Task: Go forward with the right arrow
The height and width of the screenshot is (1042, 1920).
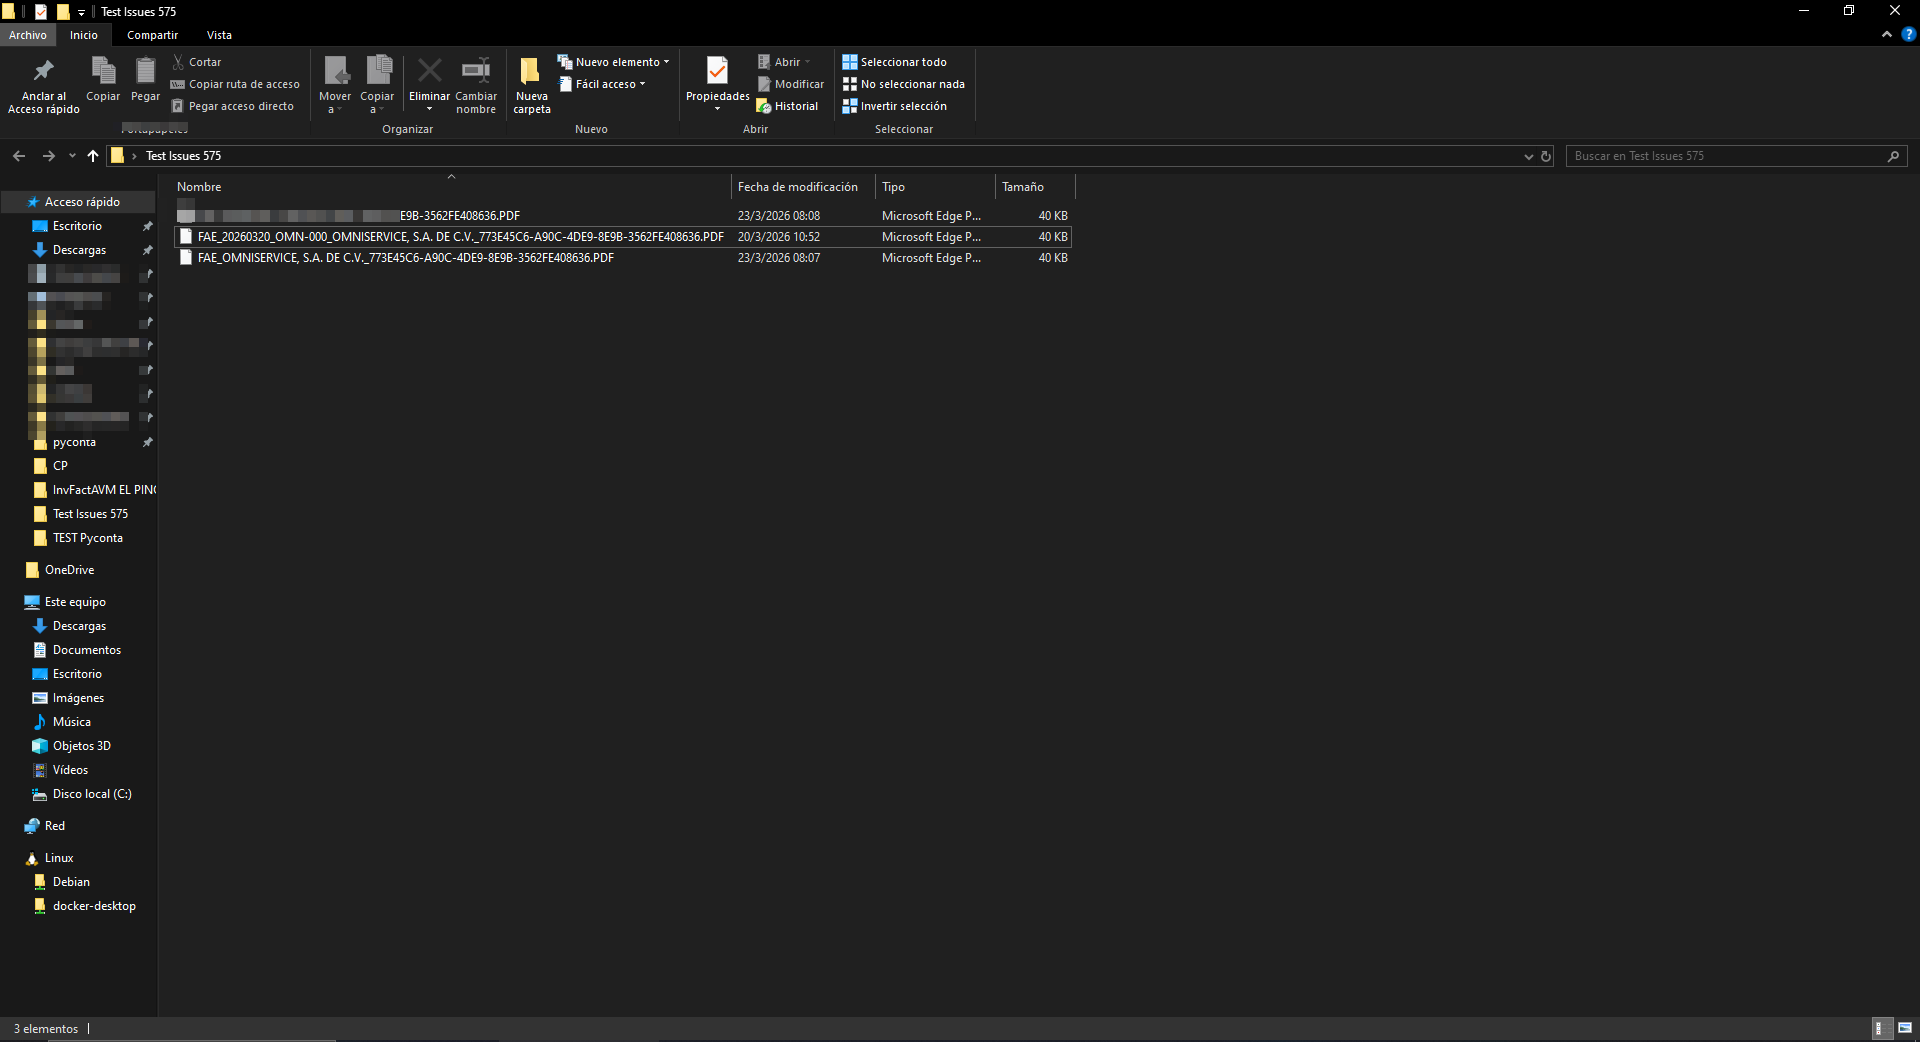Action: (48, 156)
